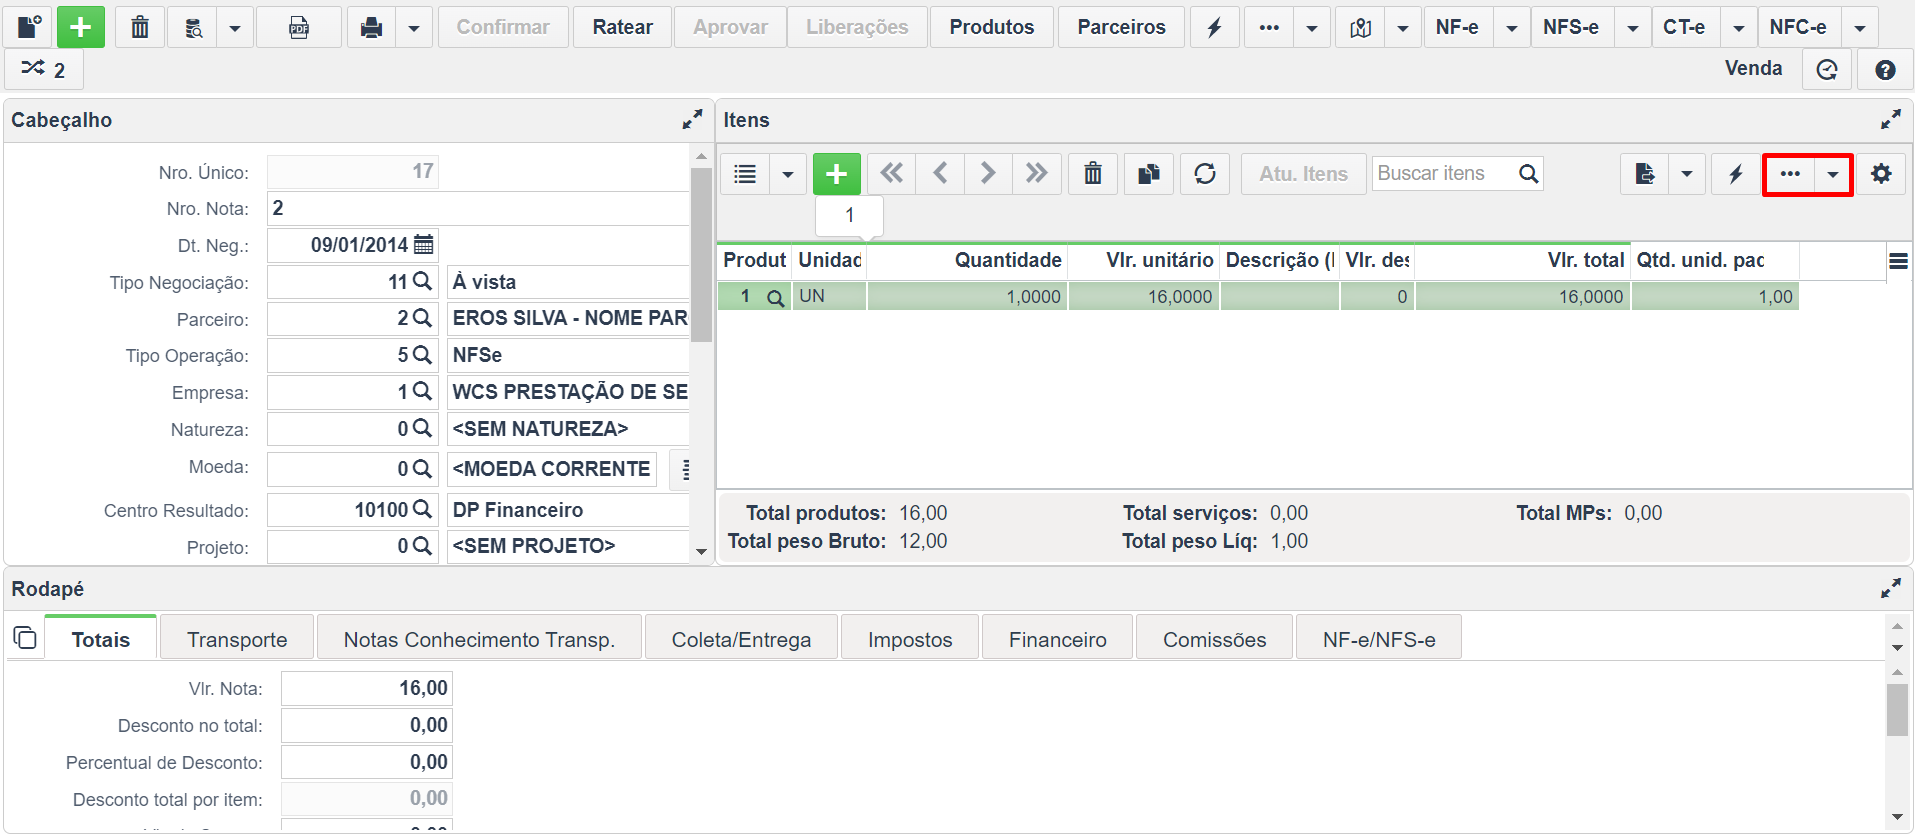Click the search records icon in top toolbar
The height and width of the screenshot is (835, 1915).
[x=194, y=27]
